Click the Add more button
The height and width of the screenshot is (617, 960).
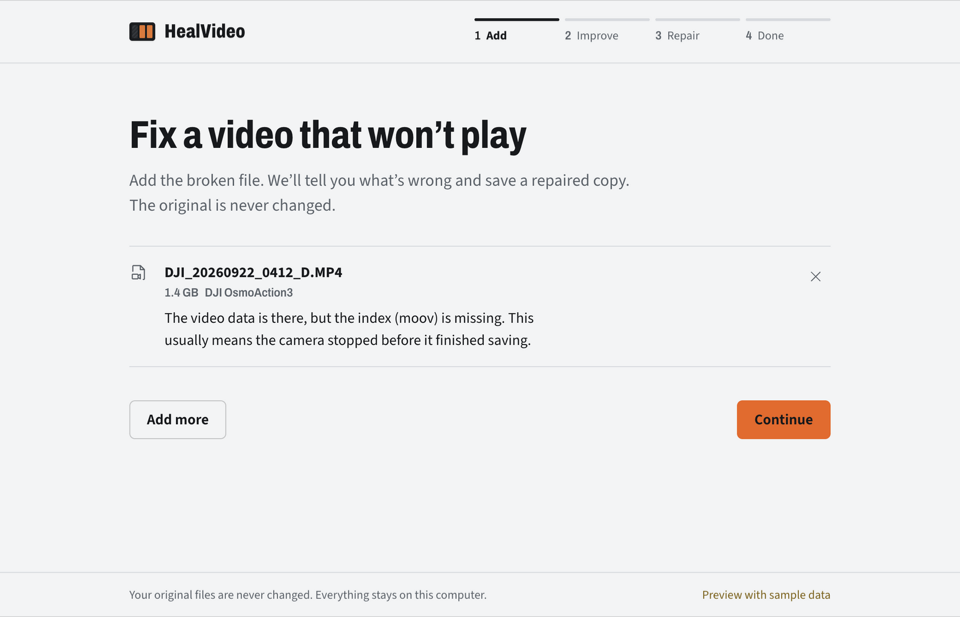coord(178,420)
